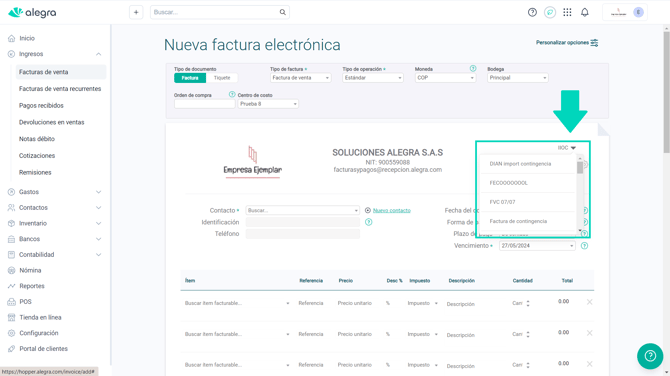This screenshot has width=670, height=376.
Task: Open the Moneda COP dropdown
Action: 445,78
